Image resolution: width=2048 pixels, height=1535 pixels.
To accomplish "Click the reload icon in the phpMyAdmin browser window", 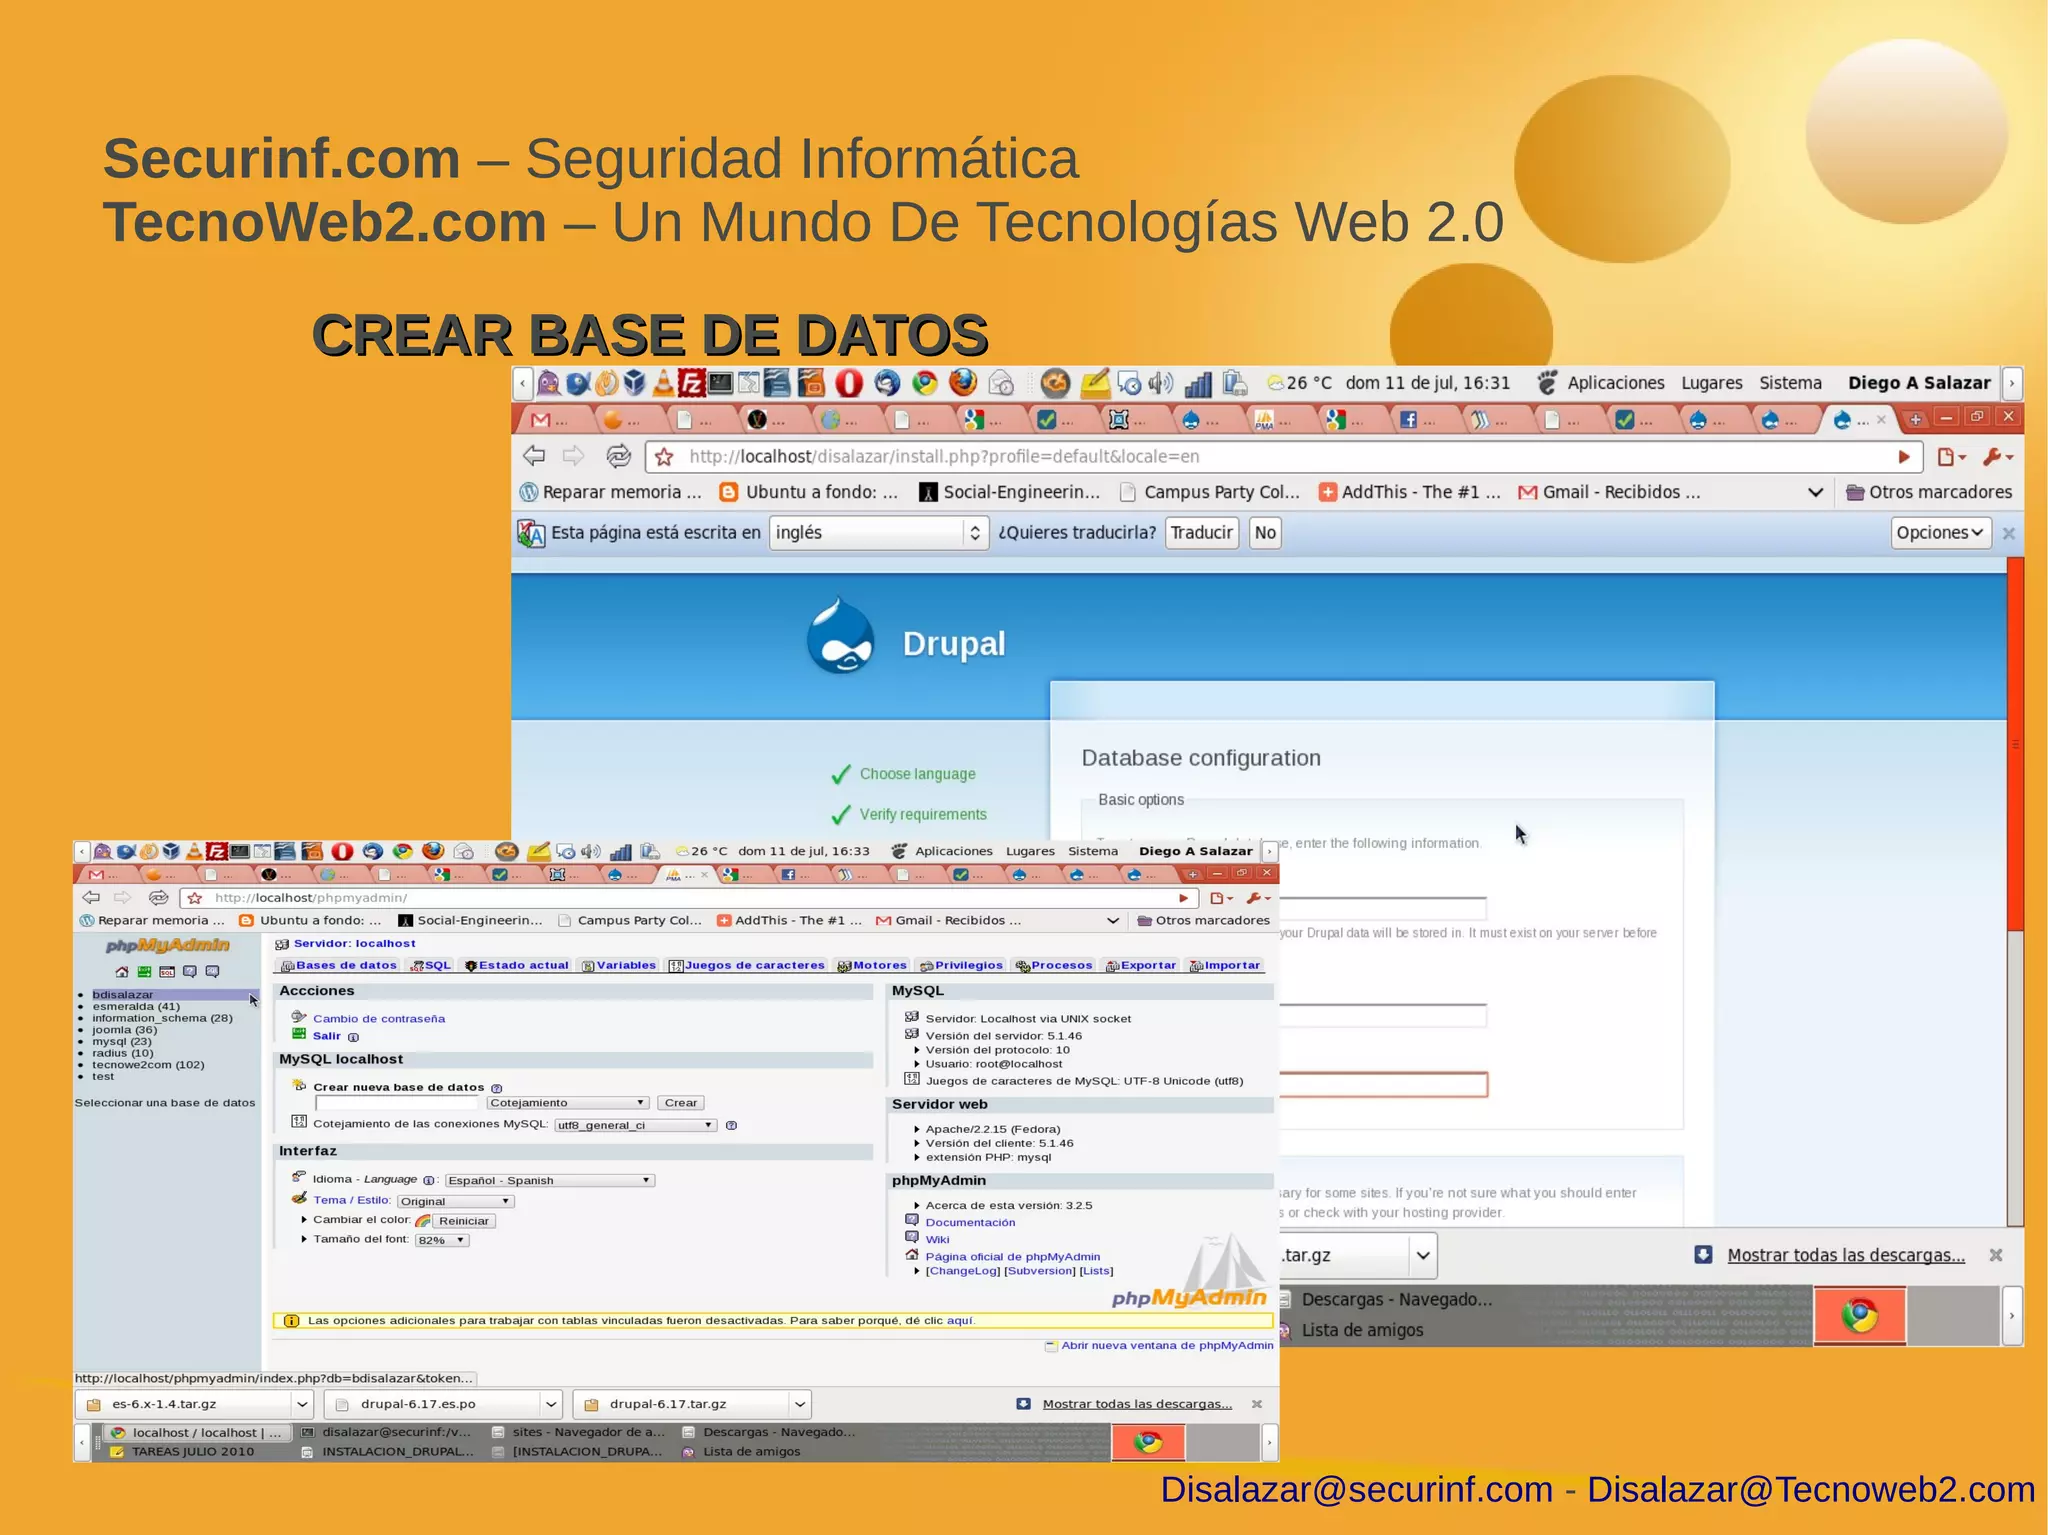I will coord(158,897).
